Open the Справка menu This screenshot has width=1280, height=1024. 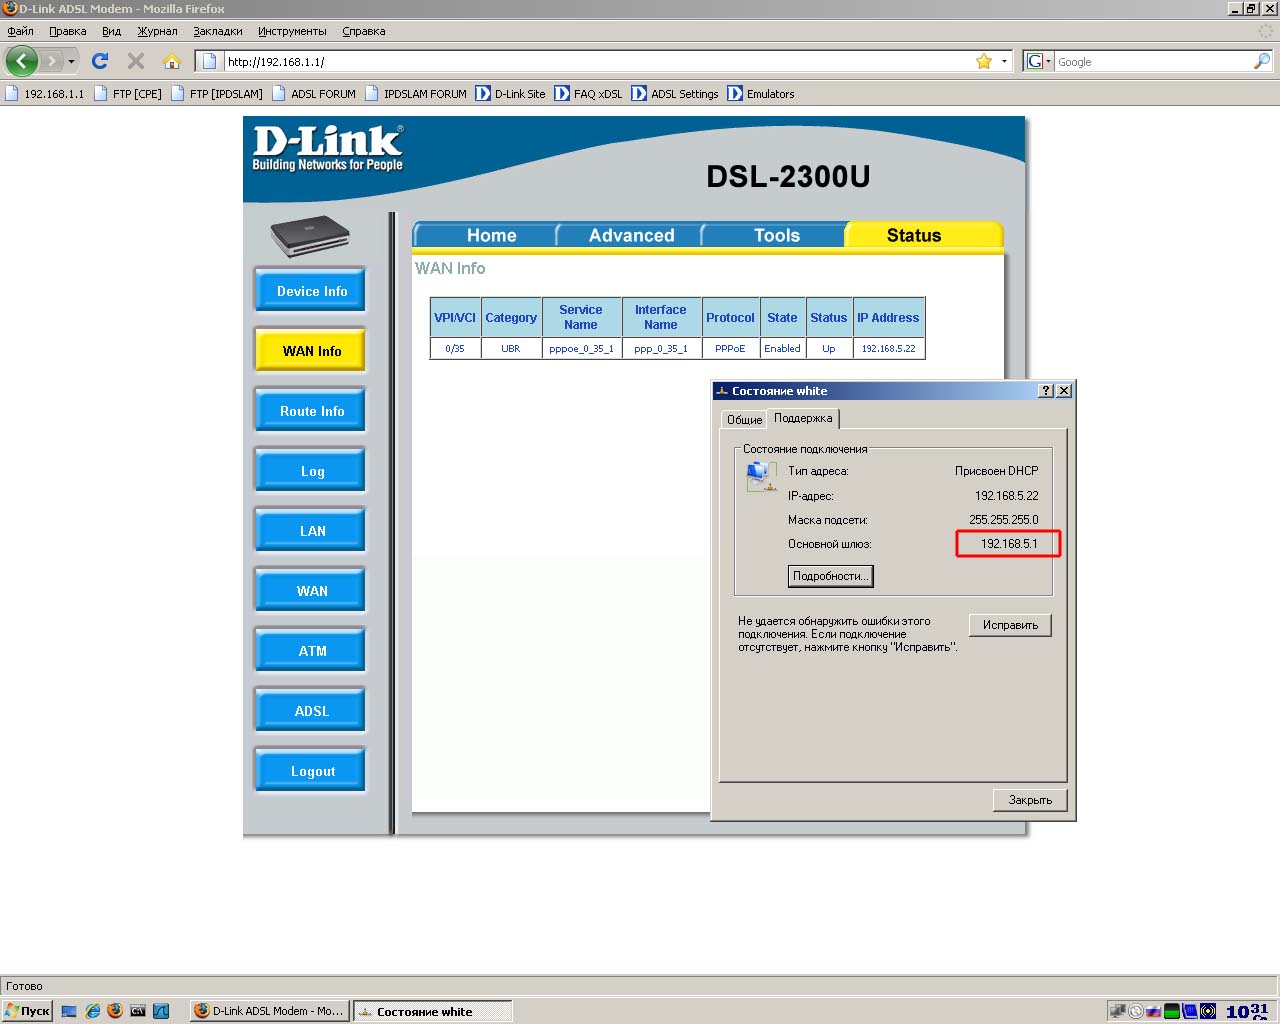click(364, 31)
